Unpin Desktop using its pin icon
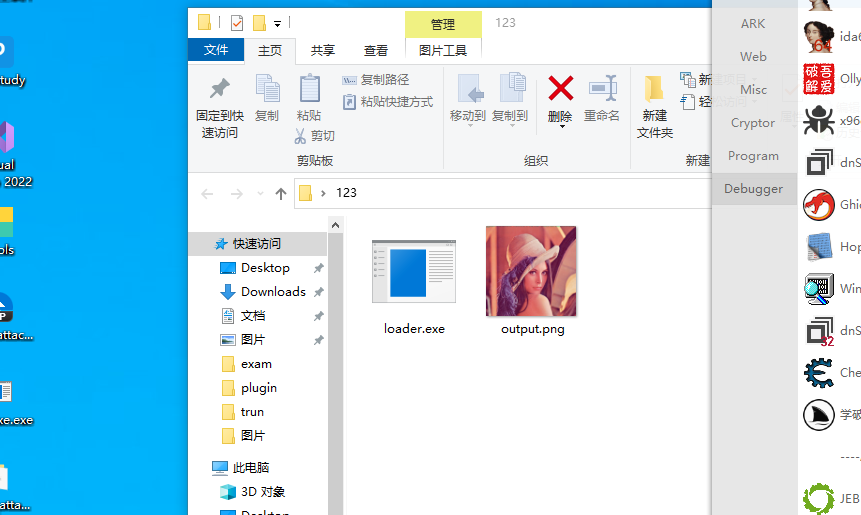861x515 pixels. (x=318, y=268)
